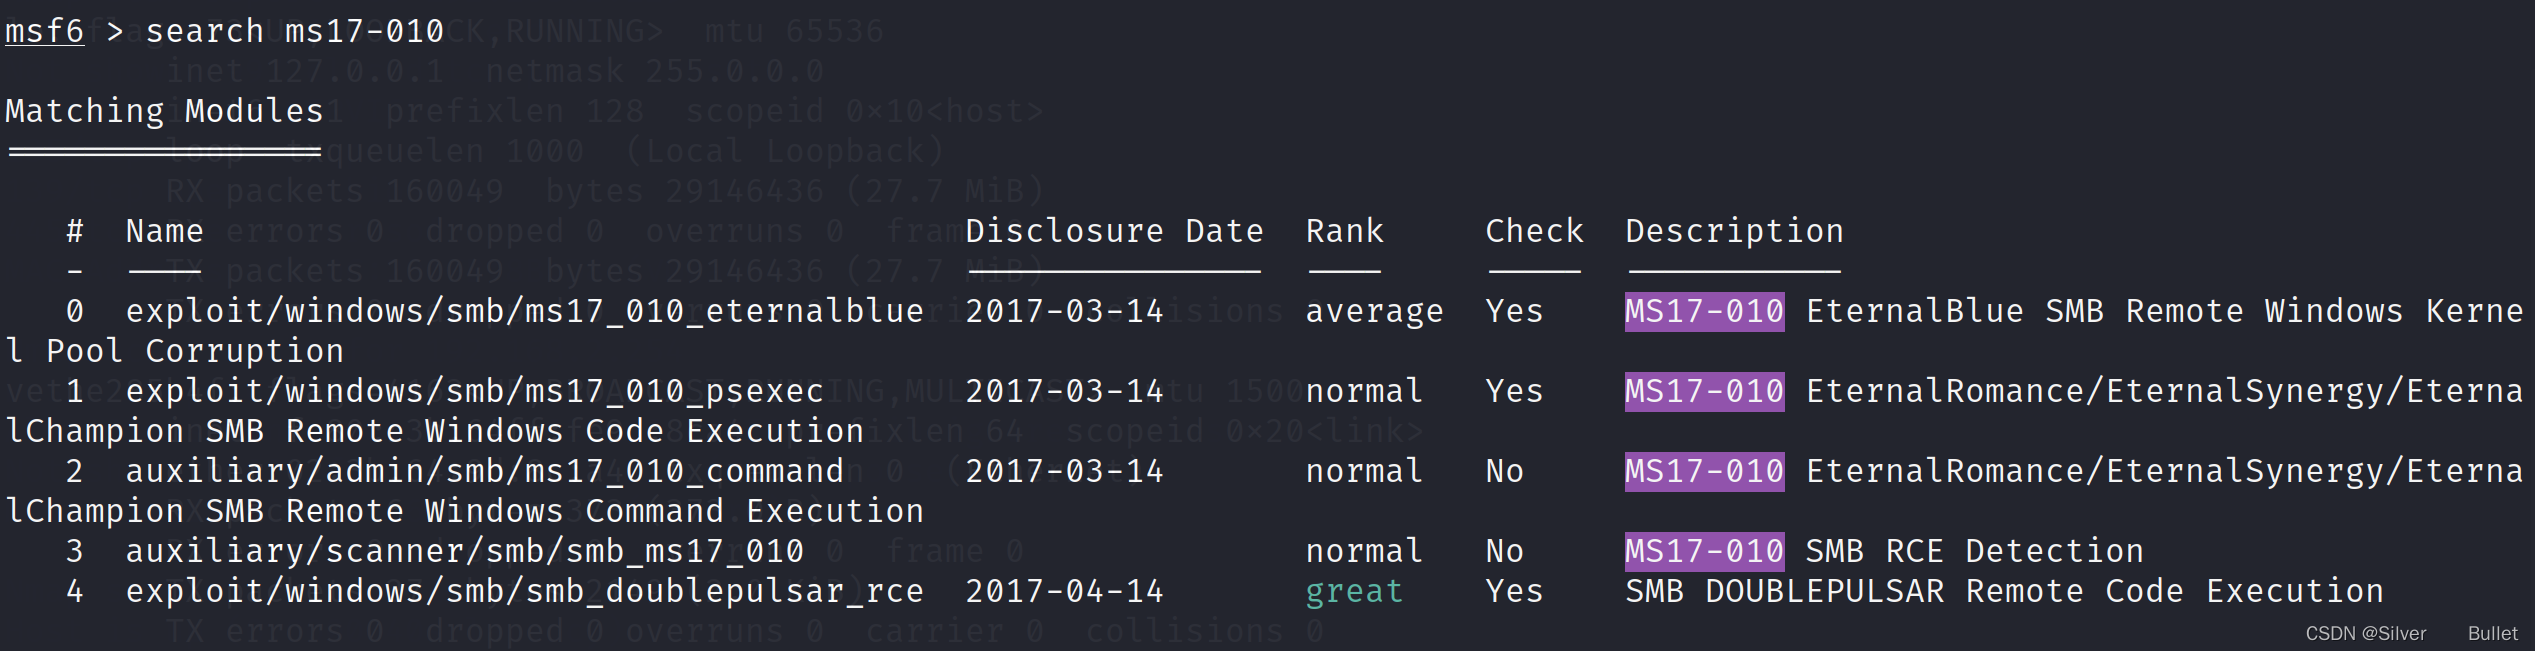This screenshot has width=2535, height=651.
Task: Click Check value 'Yes' in eternalblue row
Action: (x=1514, y=311)
